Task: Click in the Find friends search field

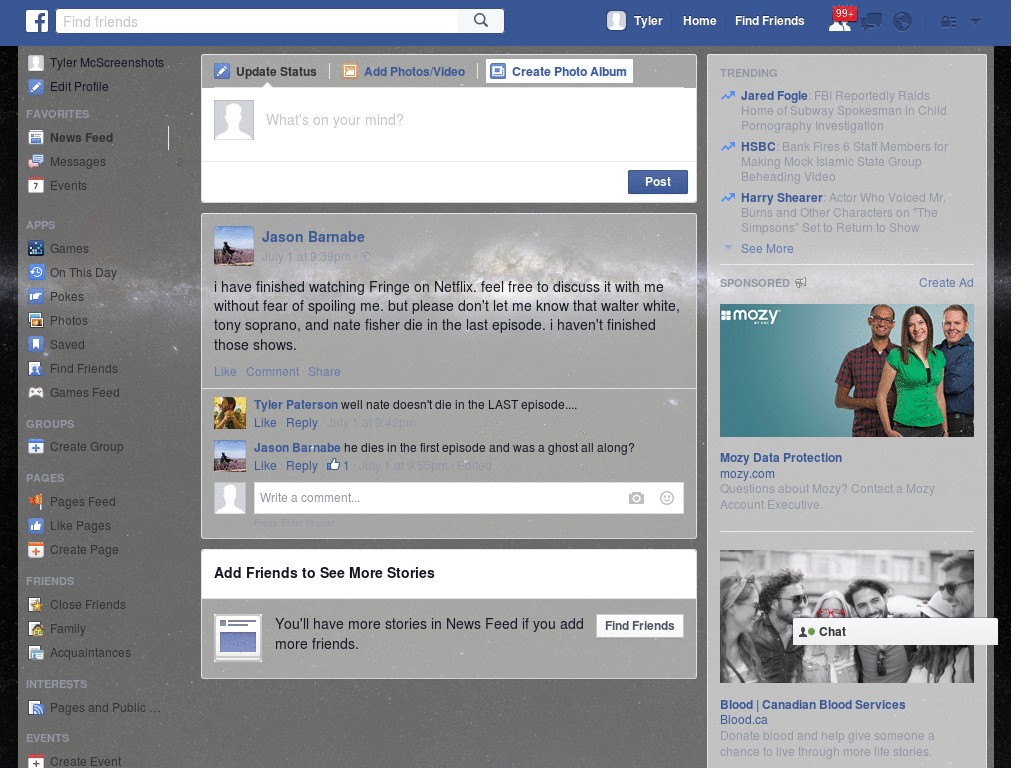Action: [x=257, y=21]
